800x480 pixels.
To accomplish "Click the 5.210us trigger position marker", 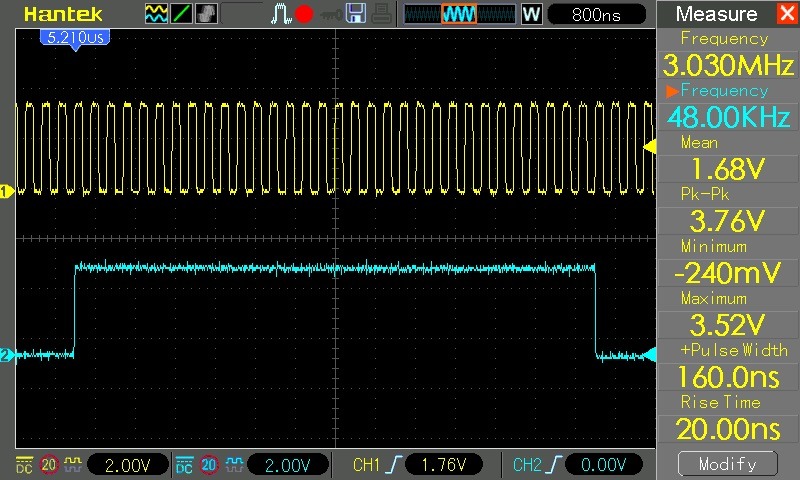I will pyautogui.click(x=75, y=39).
